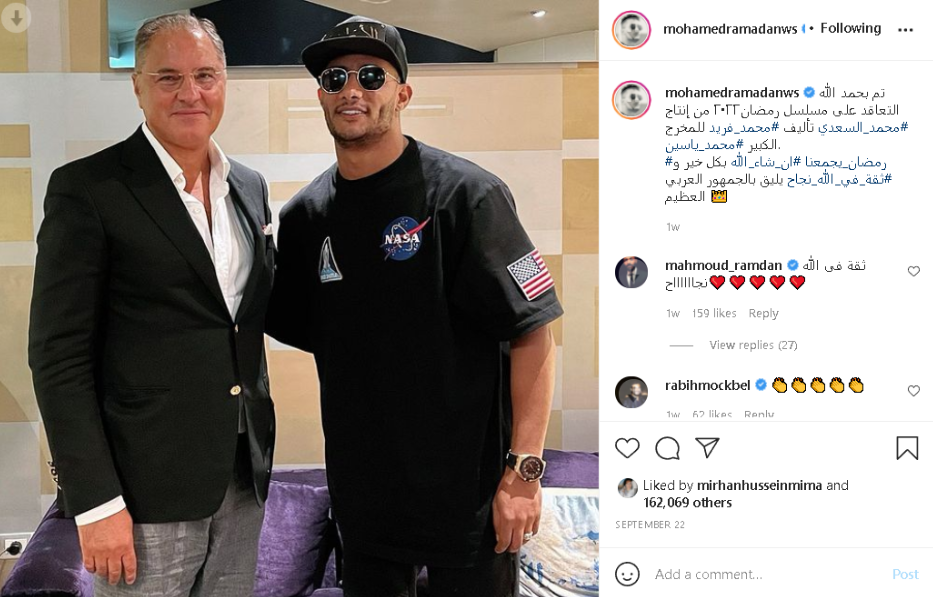Screen dimensions: 933x597
Task: Open rabihmockbel username link
Action: [x=707, y=386]
